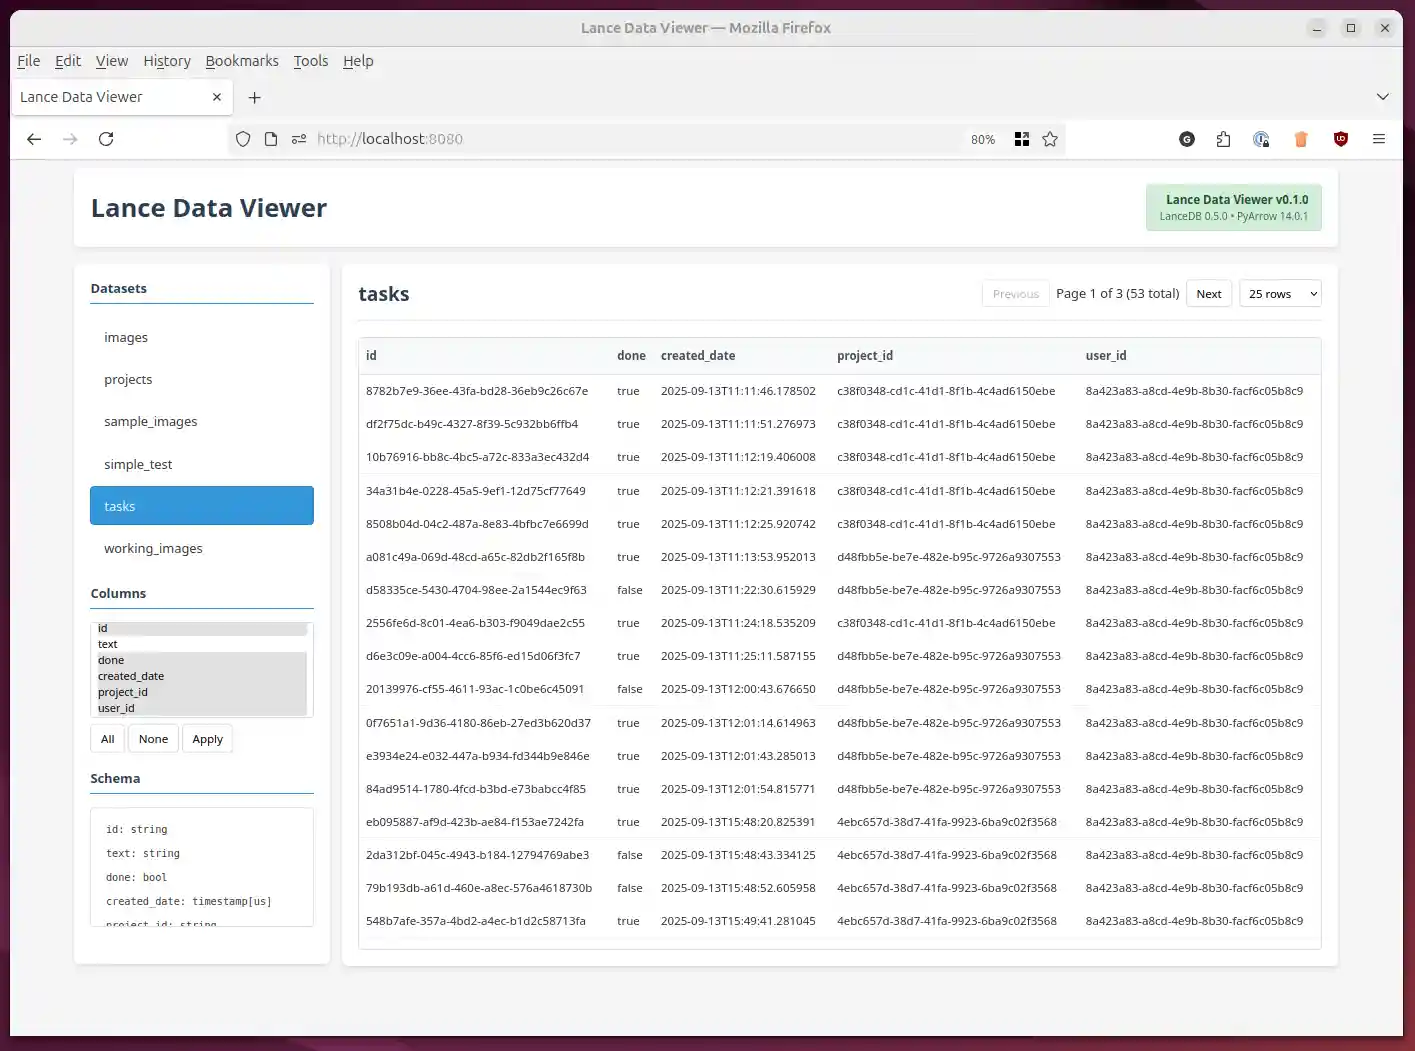Open the Firefox hamburger menu
The image size is (1415, 1051).
(x=1379, y=139)
